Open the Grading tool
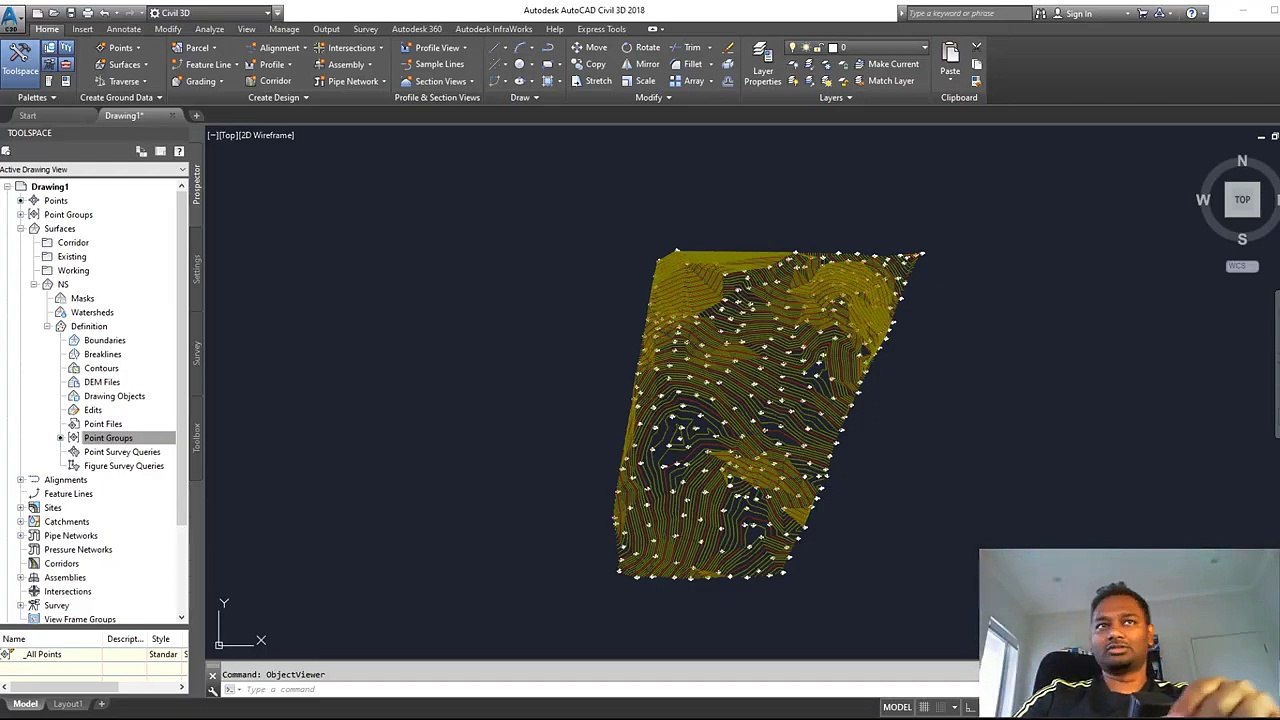1280x720 pixels. [199, 82]
